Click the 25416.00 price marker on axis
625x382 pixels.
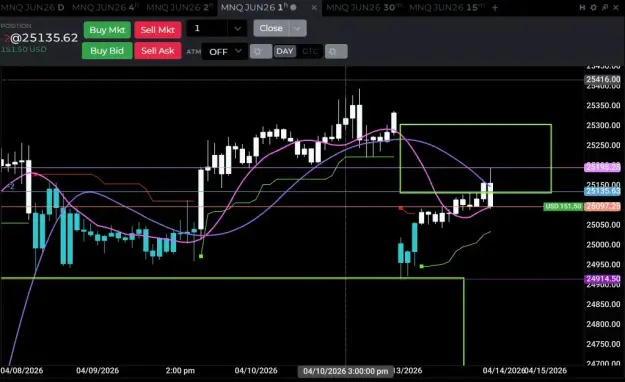point(603,79)
